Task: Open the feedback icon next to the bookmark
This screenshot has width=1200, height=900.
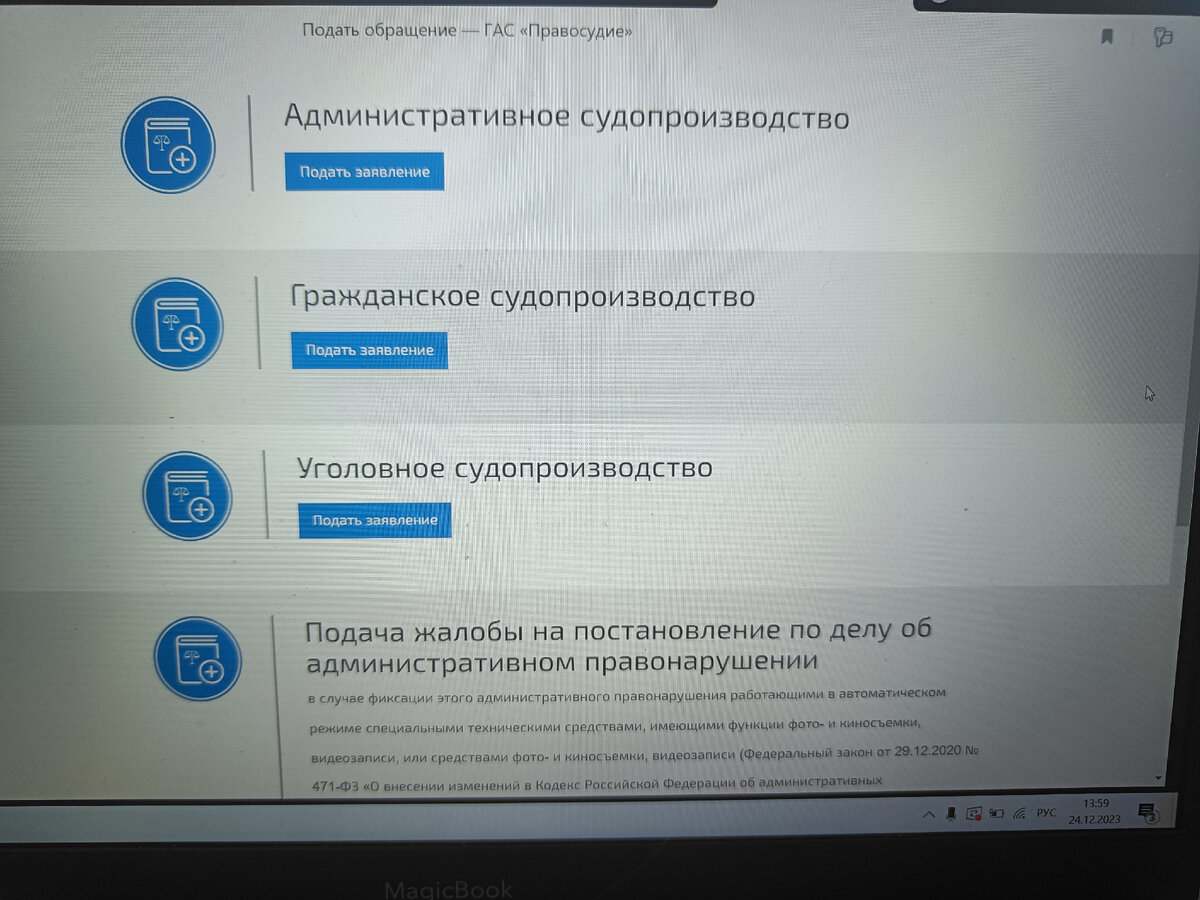Action: coord(1162,37)
